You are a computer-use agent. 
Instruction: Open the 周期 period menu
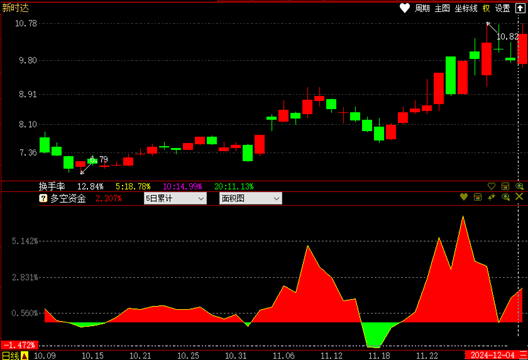coord(422,8)
